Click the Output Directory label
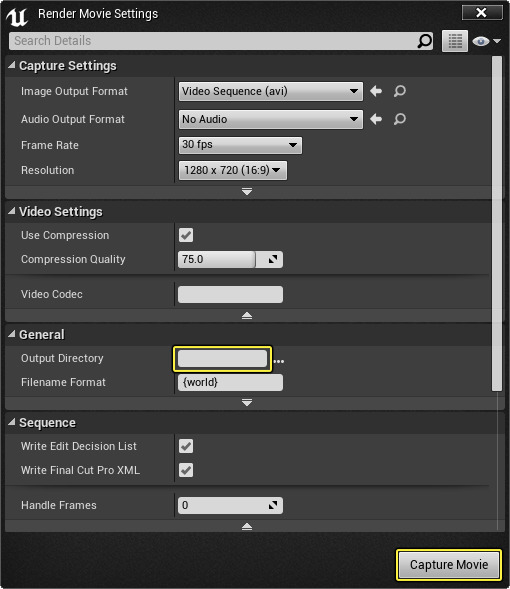 [62, 358]
